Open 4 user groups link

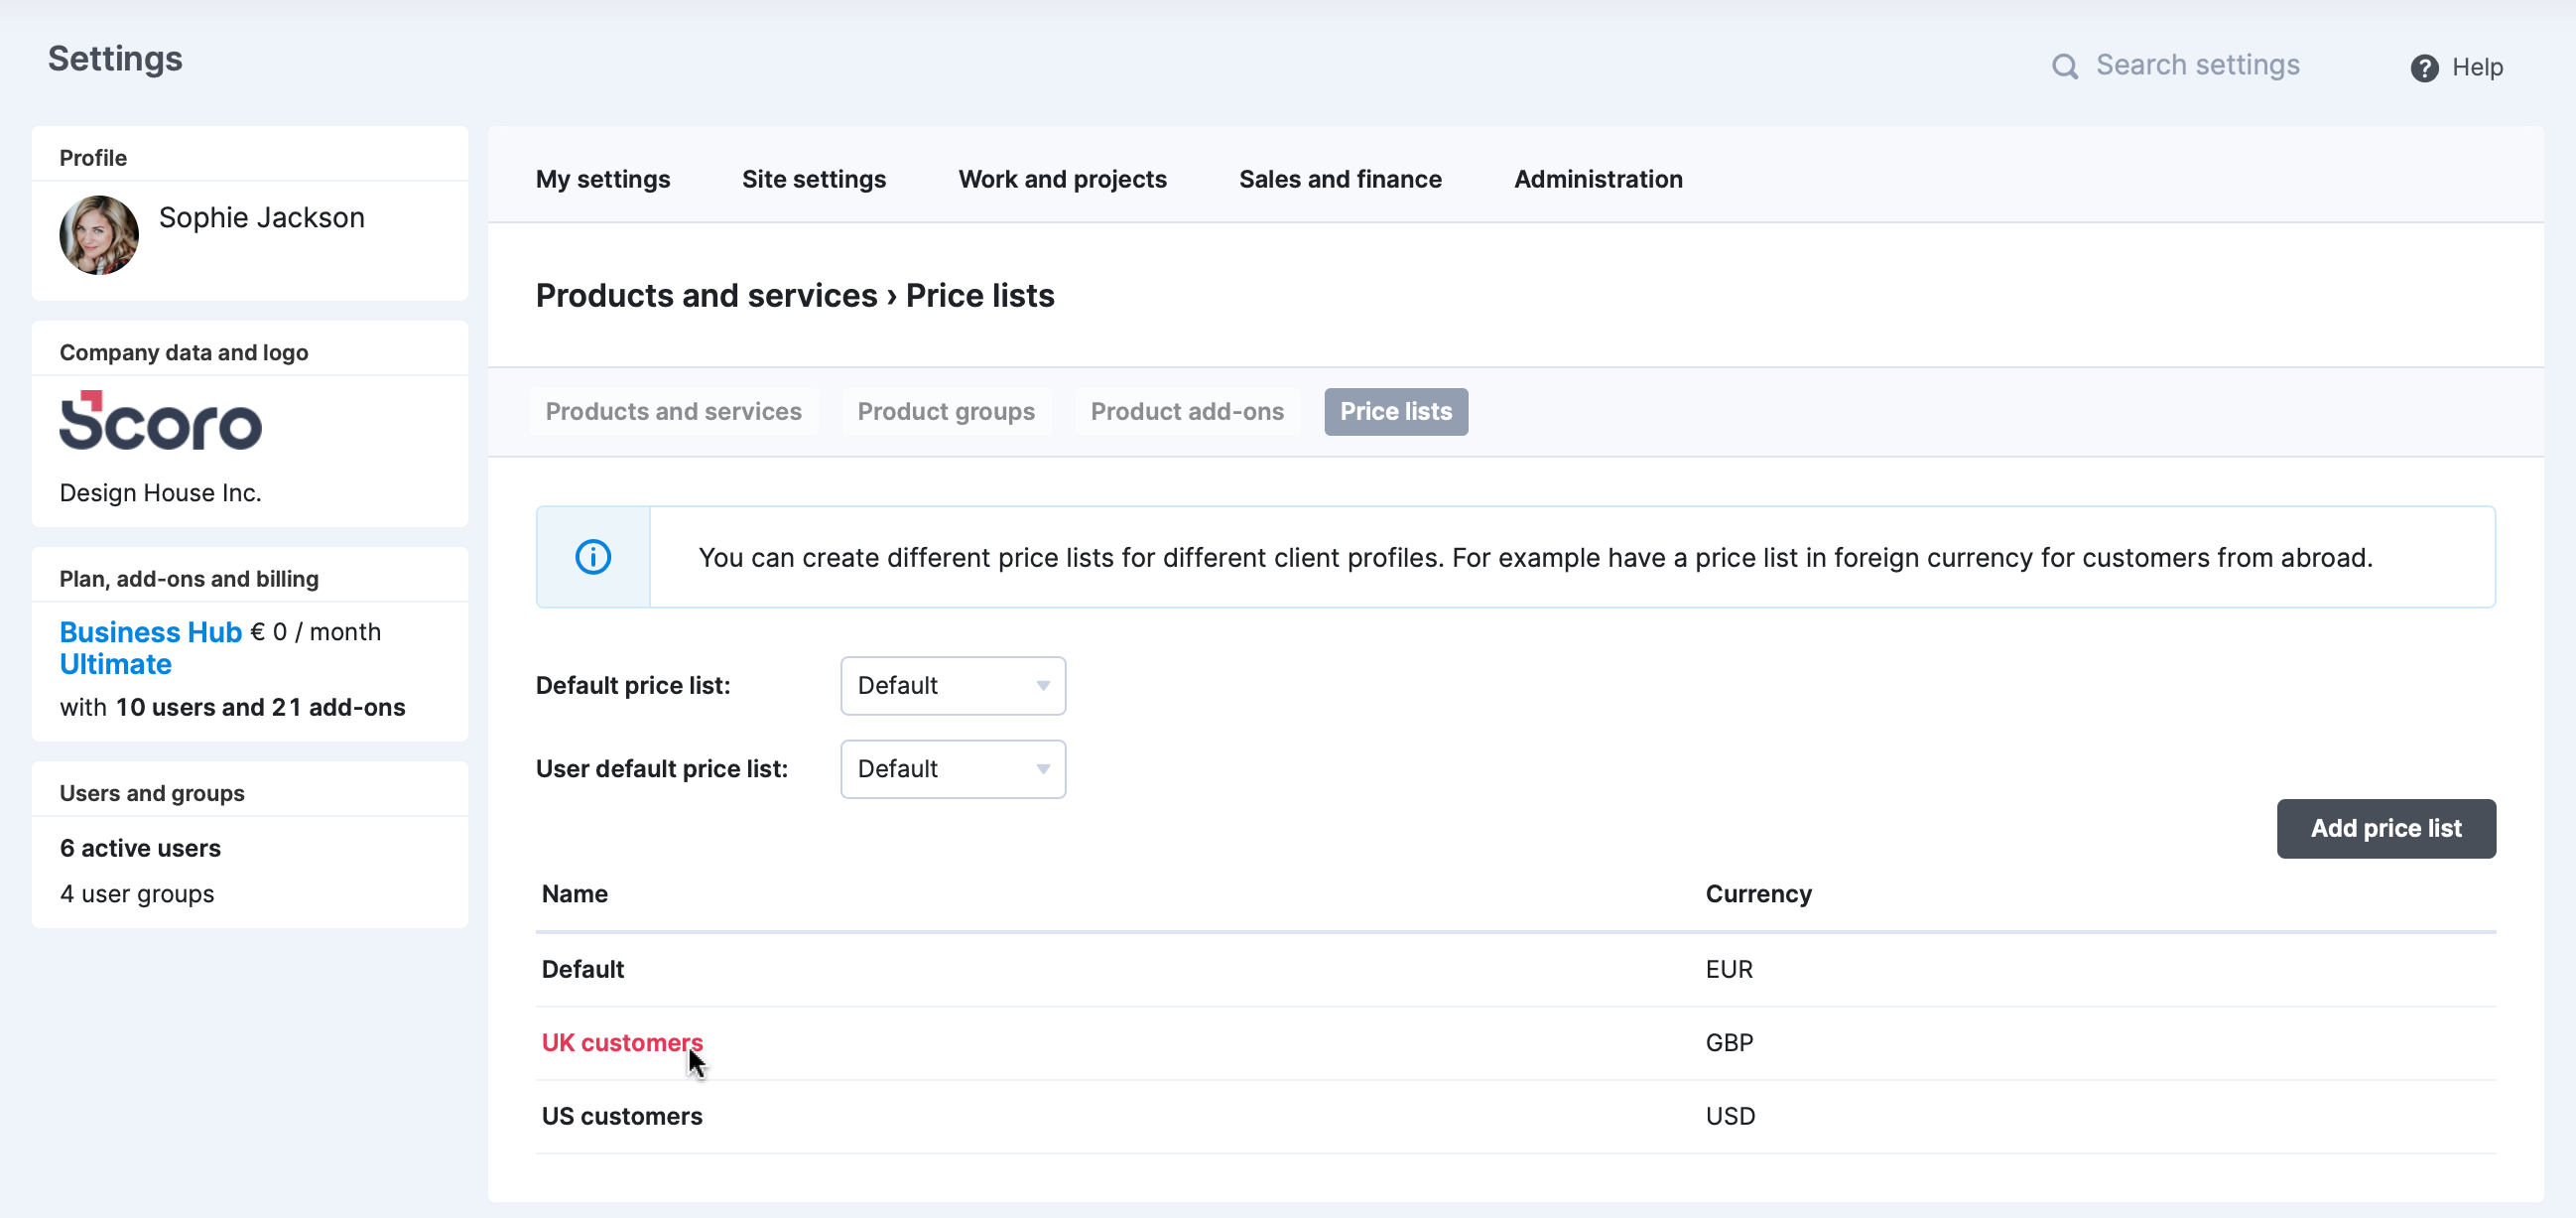[x=137, y=894]
